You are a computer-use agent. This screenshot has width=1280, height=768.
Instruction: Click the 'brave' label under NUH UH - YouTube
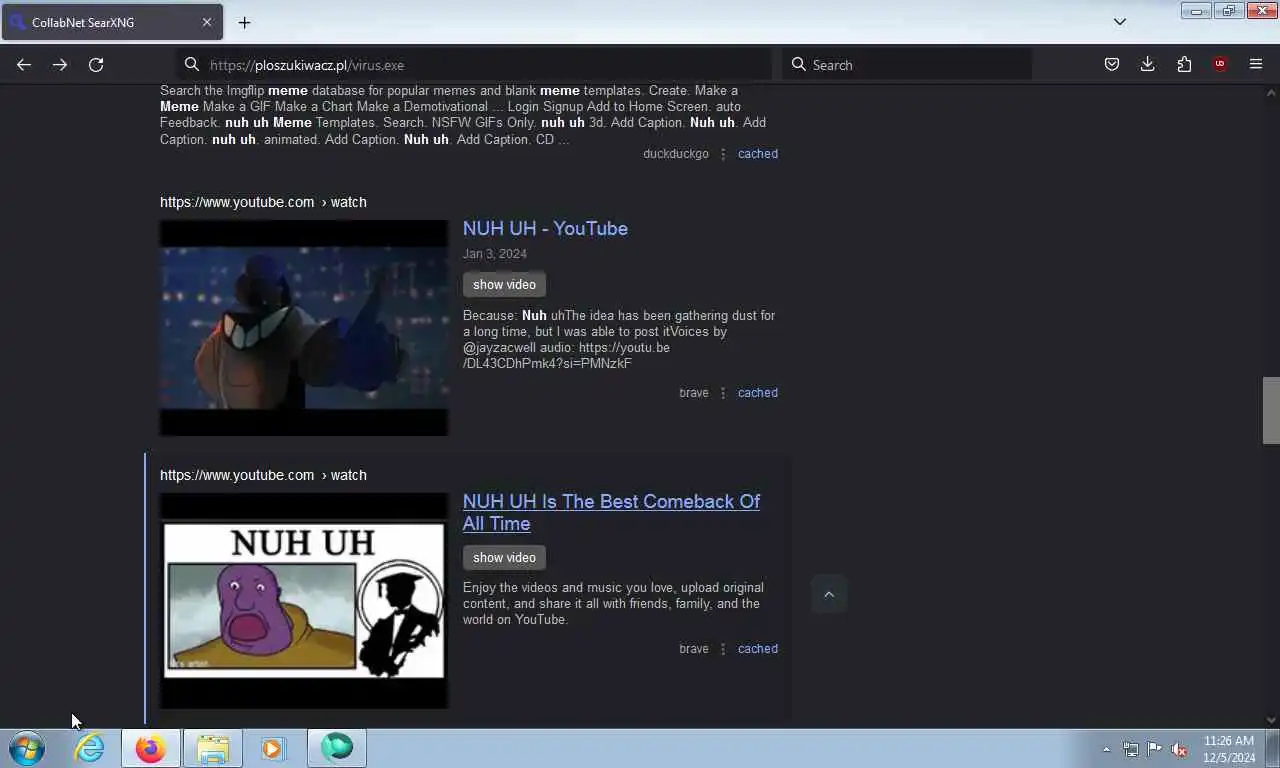[694, 393]
